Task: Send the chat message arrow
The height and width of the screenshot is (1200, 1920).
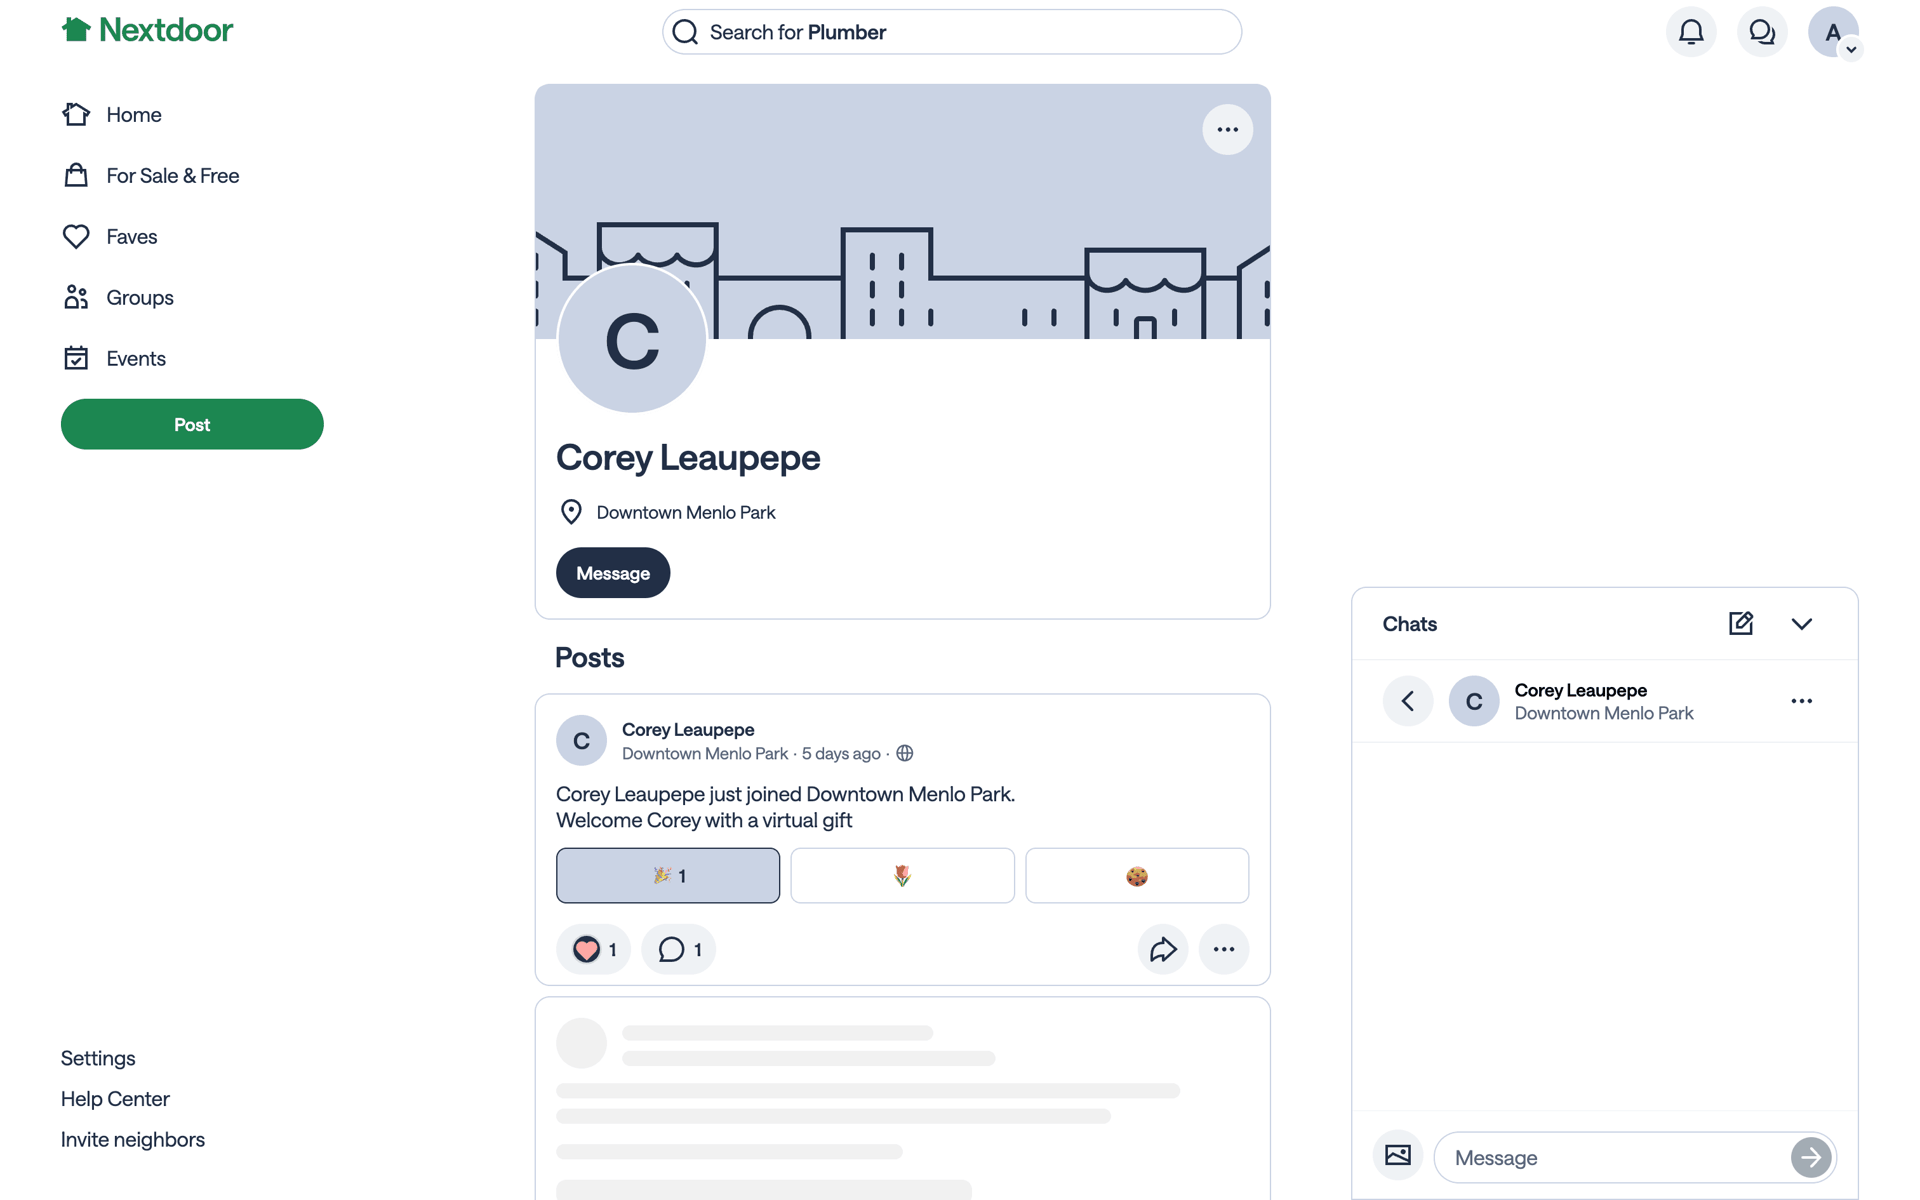Action: 1811,1158
